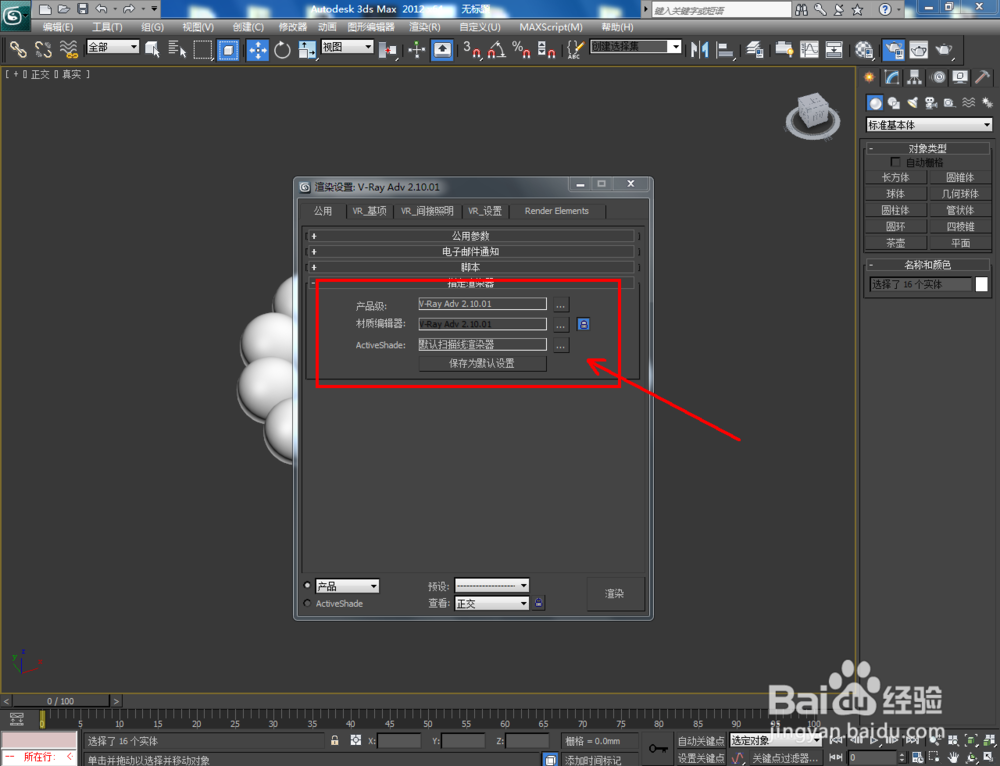Select the ActiveShade radio button
This screenshot has width=1000, height=766.
point(307,603)
